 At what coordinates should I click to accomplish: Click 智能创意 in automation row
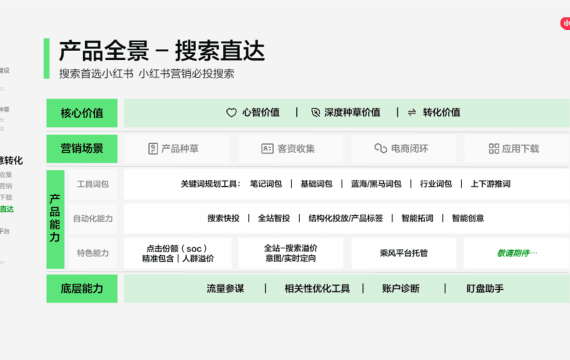click(x=468, y=218)
